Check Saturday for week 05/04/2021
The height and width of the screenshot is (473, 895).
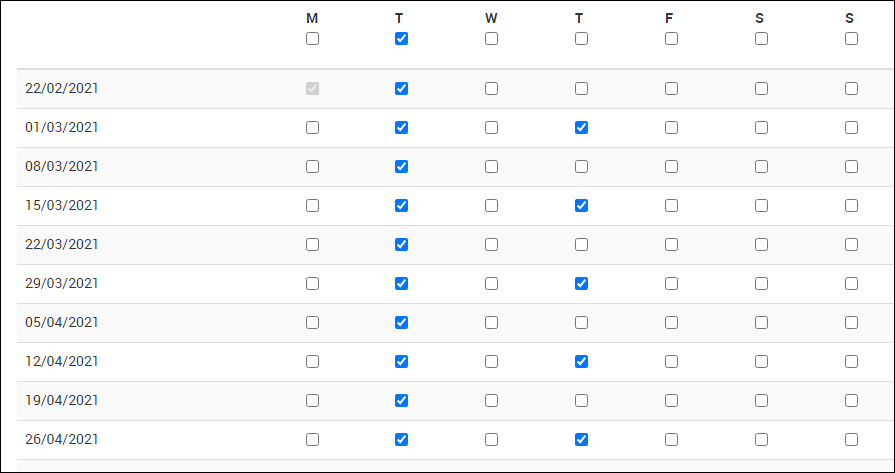[x=761, y=322]
